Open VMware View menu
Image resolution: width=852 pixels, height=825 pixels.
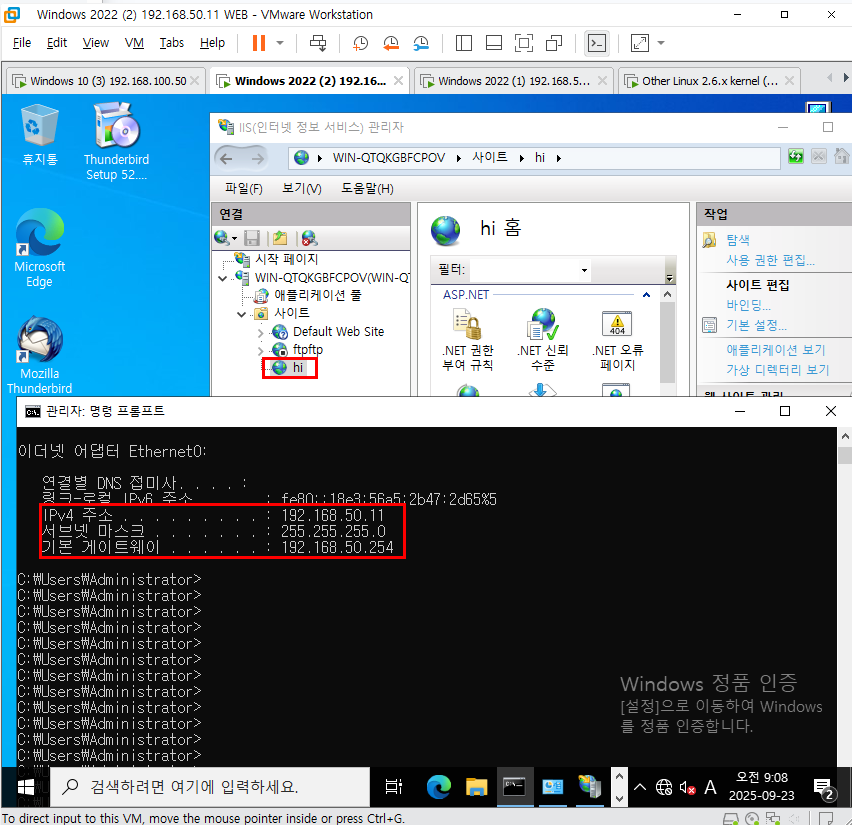tap(96, 43)
